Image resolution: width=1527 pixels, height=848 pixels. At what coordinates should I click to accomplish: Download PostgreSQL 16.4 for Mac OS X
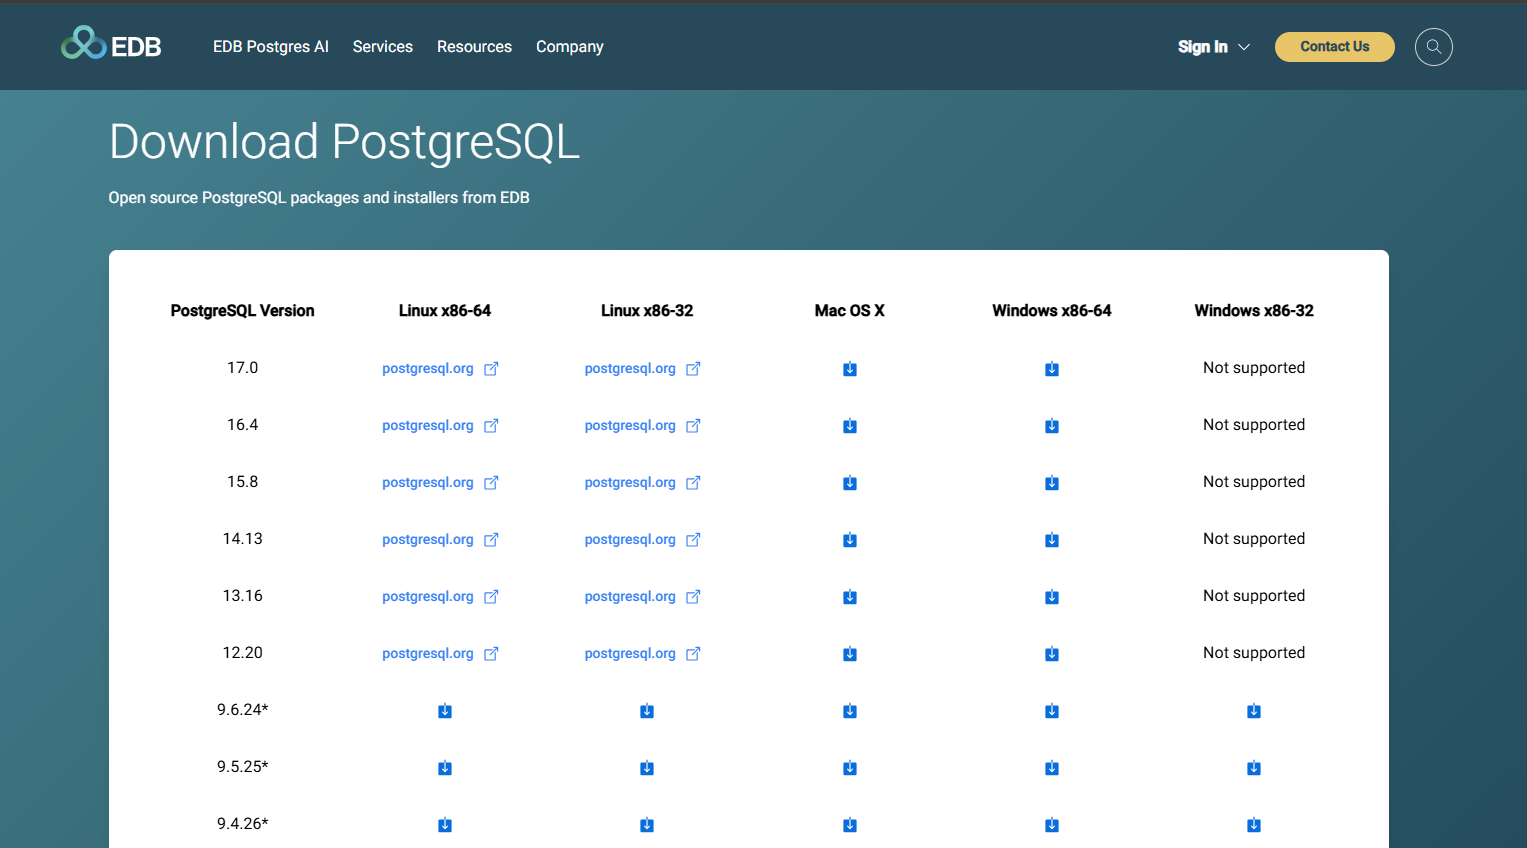850,426
